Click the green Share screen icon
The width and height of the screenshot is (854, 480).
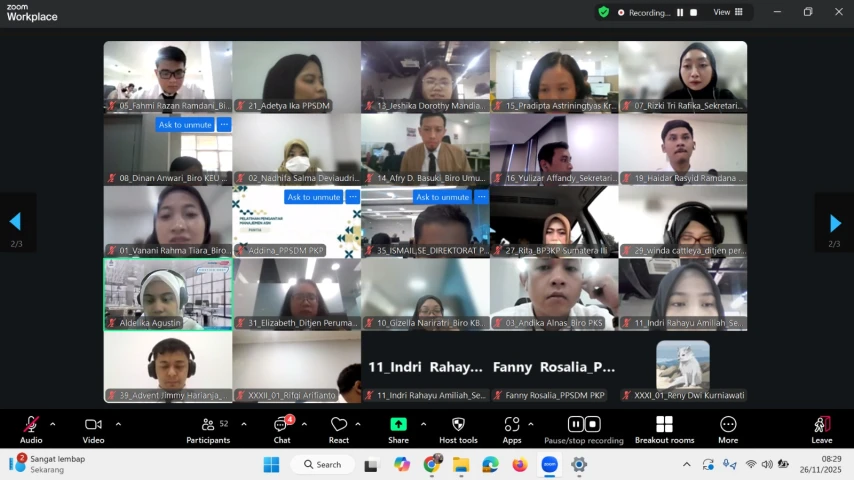click(398, 424)
